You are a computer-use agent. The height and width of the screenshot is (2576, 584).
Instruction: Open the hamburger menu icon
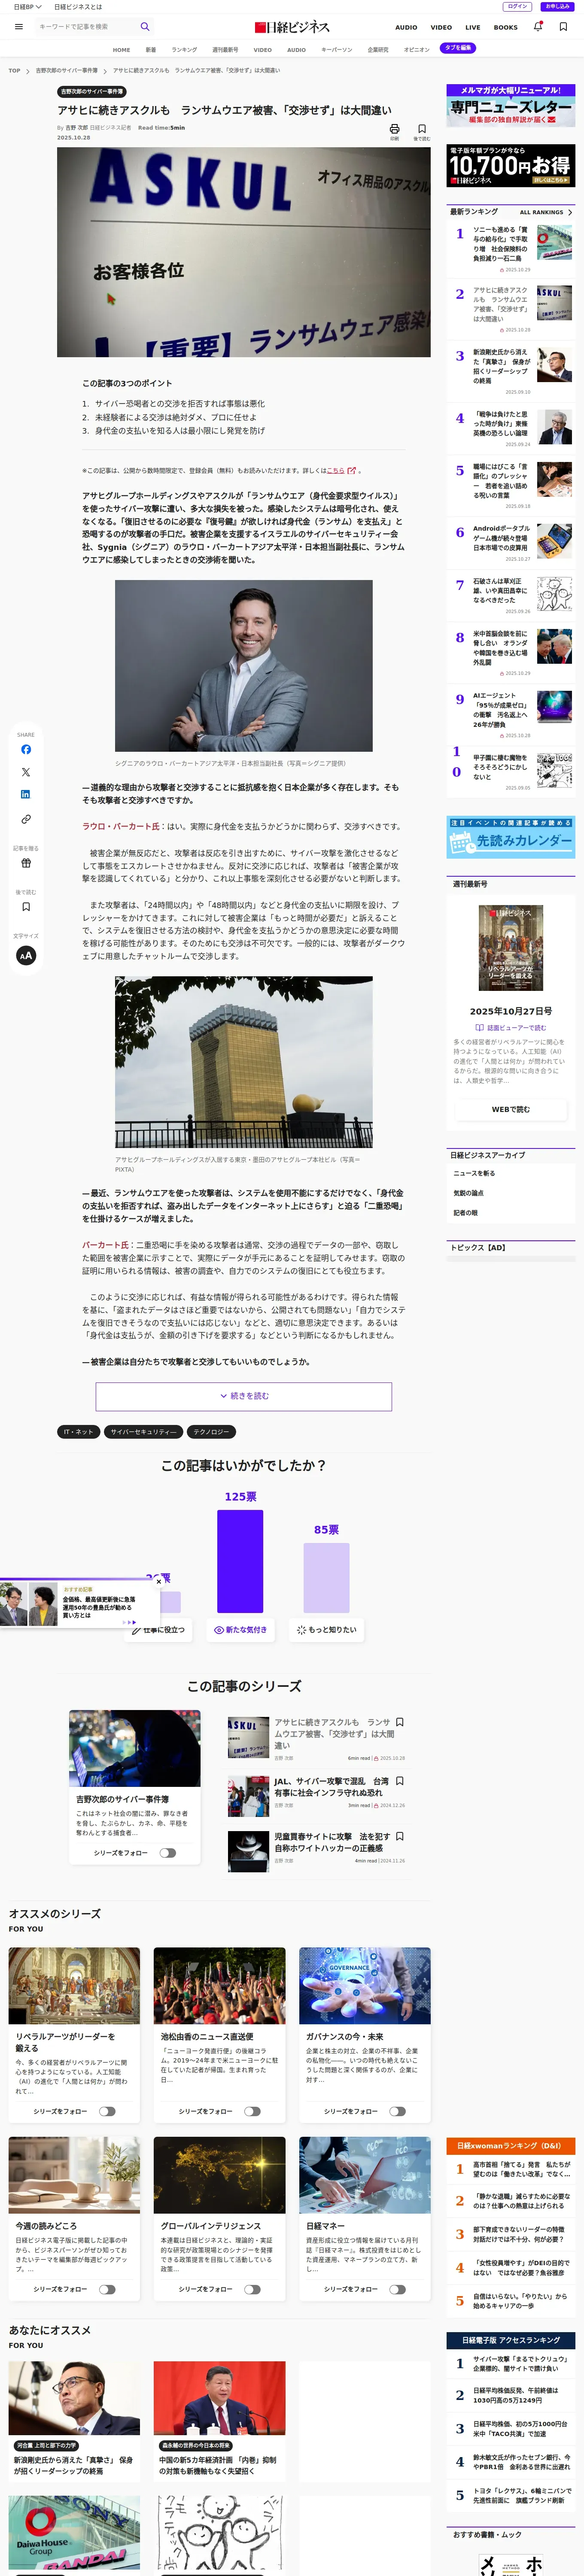click(19, 27)
